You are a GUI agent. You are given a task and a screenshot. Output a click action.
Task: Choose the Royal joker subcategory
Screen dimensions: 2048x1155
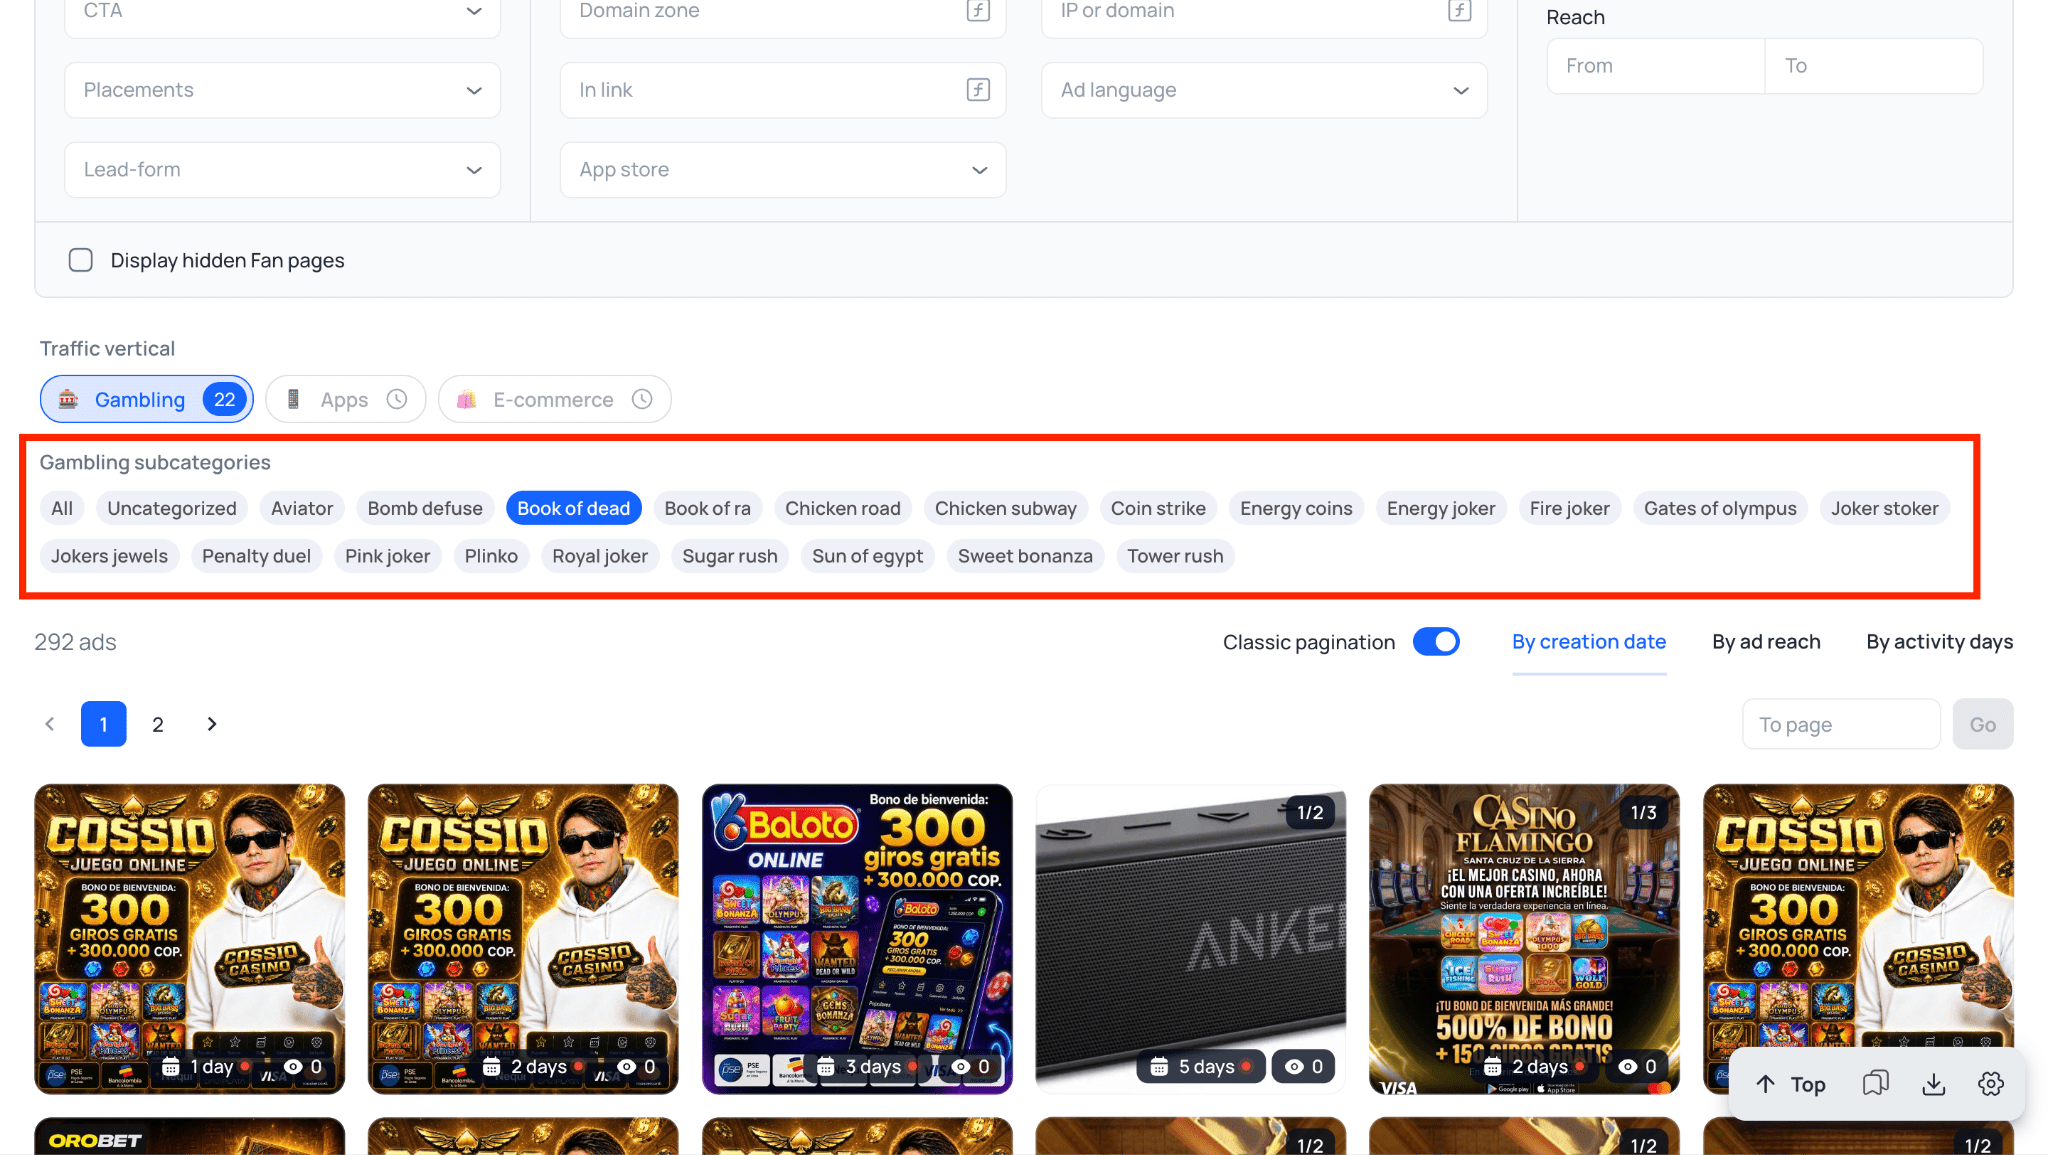(600, 556)
